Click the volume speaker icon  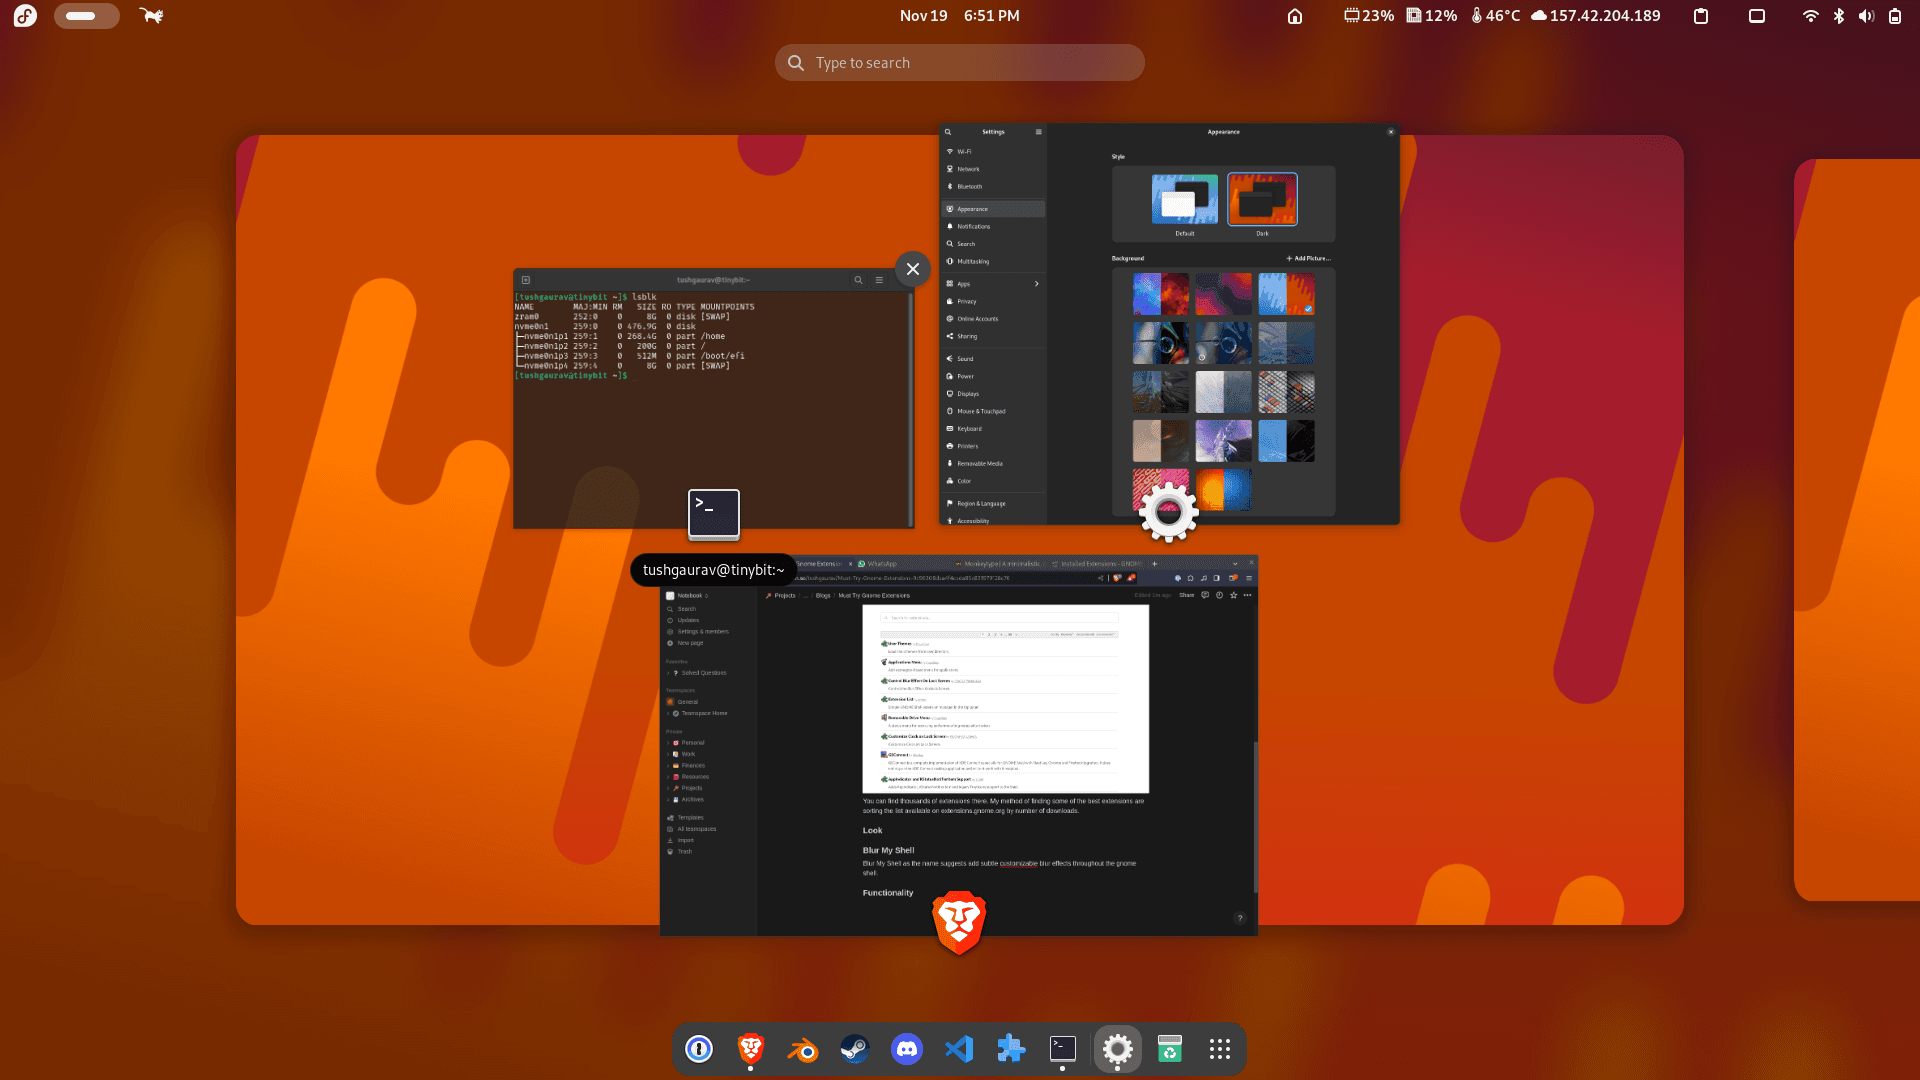point(1866,15)
